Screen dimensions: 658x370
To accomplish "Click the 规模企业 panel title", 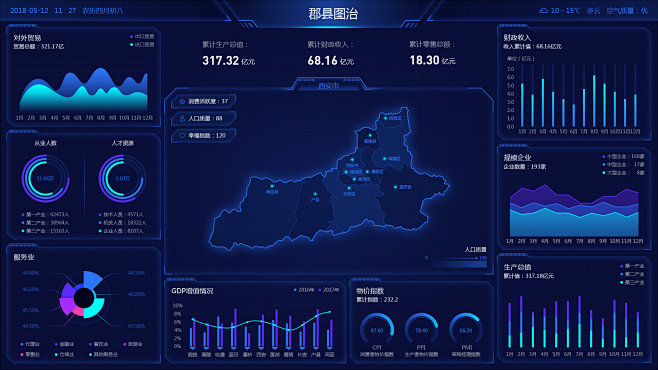I will tap(517, 157).
